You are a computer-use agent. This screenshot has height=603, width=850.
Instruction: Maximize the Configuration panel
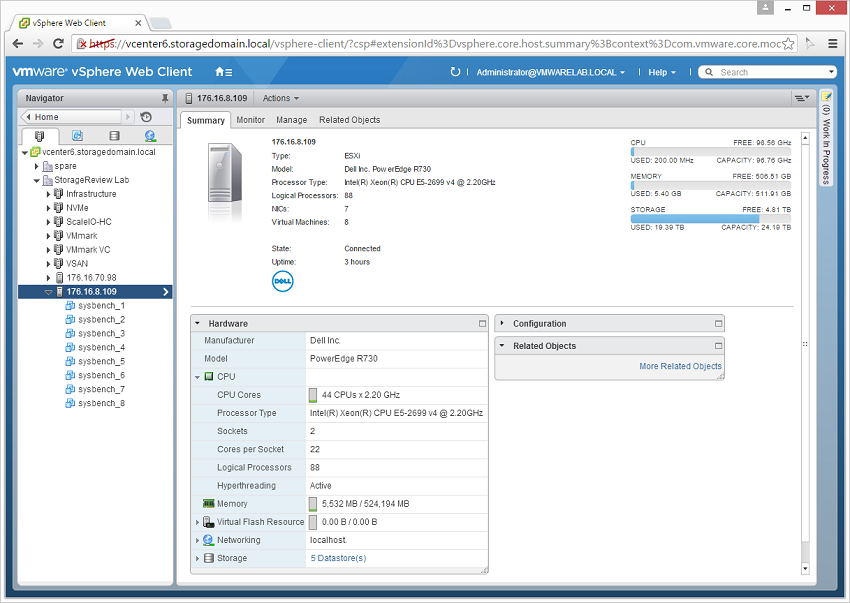coord(718,324)
